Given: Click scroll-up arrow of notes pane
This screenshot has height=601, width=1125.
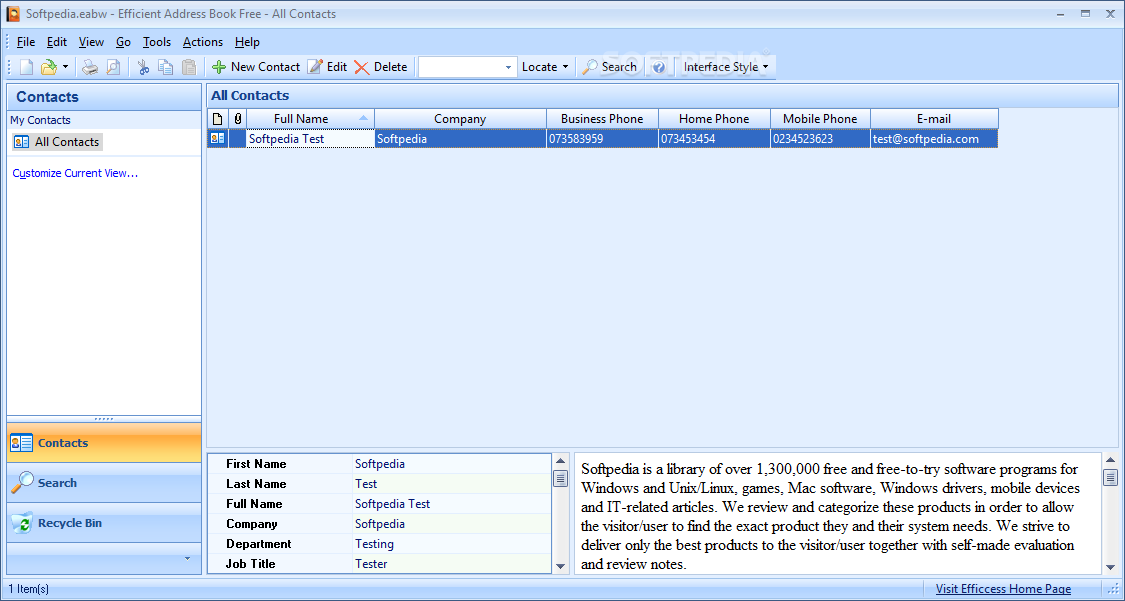Looking at the screenshot, I should [x=1110, y=460].
